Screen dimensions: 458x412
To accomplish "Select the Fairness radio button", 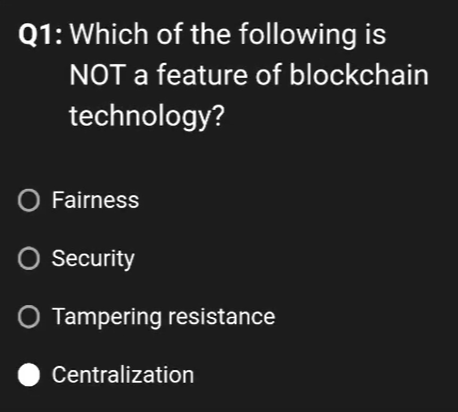I will click(29, 200).
